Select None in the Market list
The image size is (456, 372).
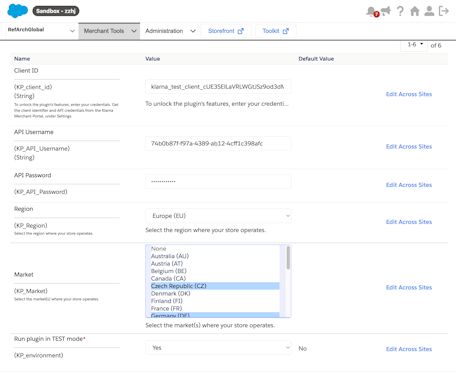pyautogui.click(x=215, y=249)
